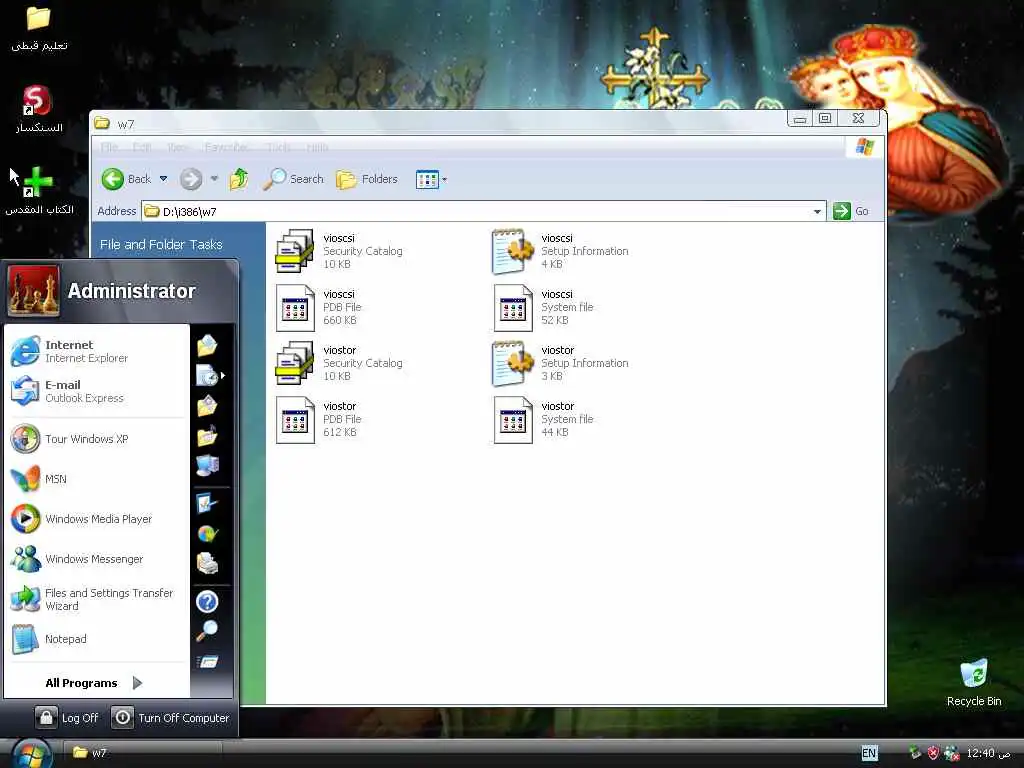Open My Pictures icon in Start menu
Screen dimensions: 1024x768
click(207, 406)
